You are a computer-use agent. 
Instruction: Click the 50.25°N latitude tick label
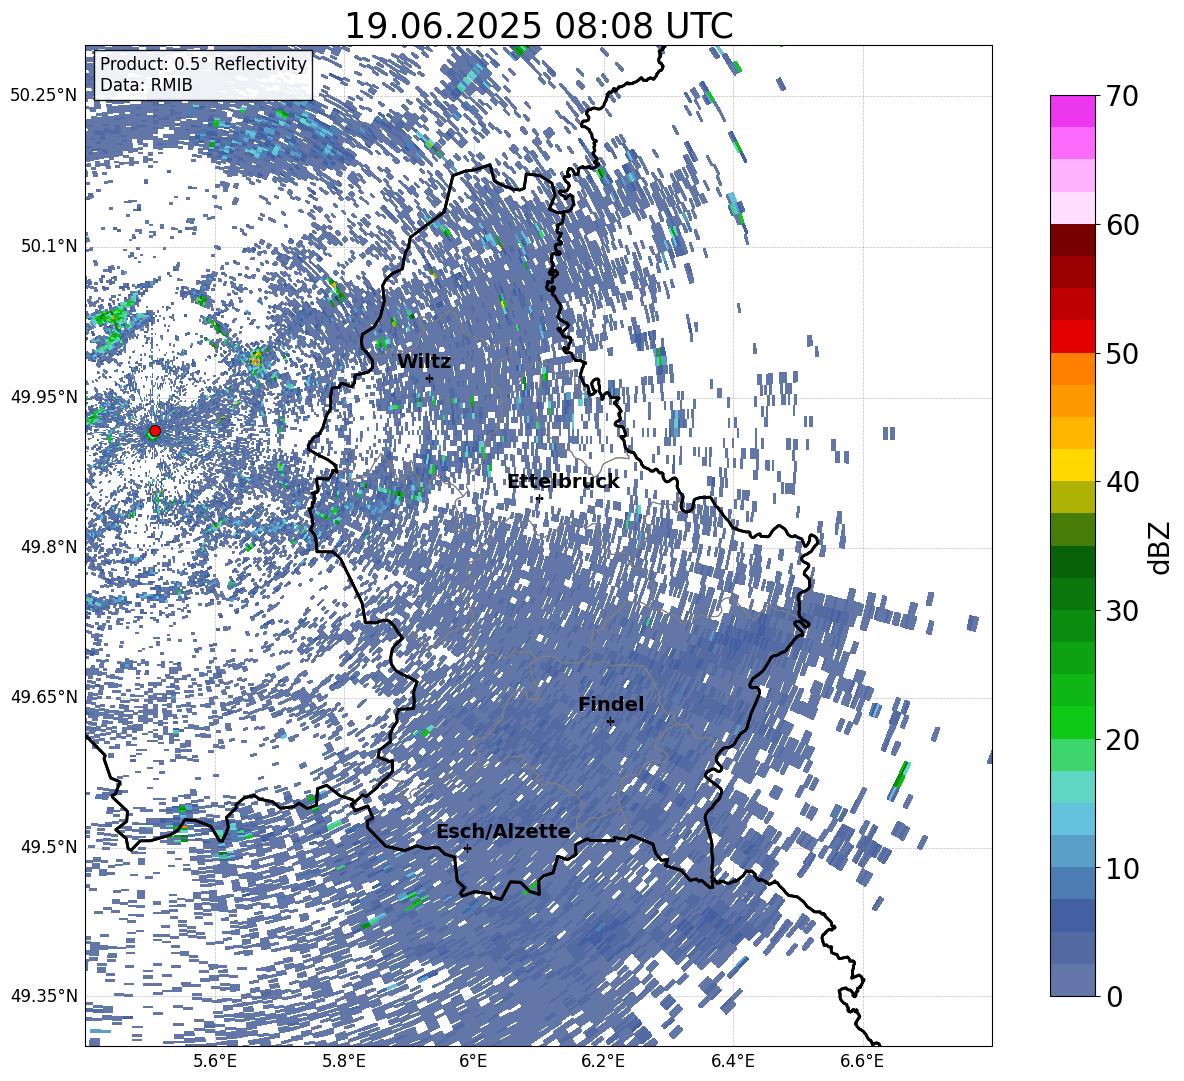pyautogui.click(x=44, y=96)
